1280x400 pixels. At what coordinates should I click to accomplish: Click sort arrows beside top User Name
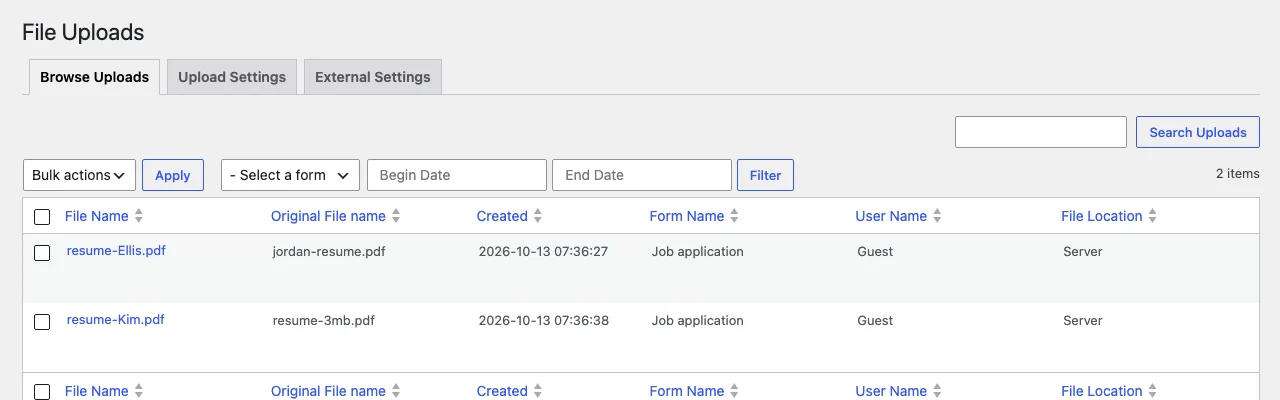pyautogui.click(x=937, y=216)
